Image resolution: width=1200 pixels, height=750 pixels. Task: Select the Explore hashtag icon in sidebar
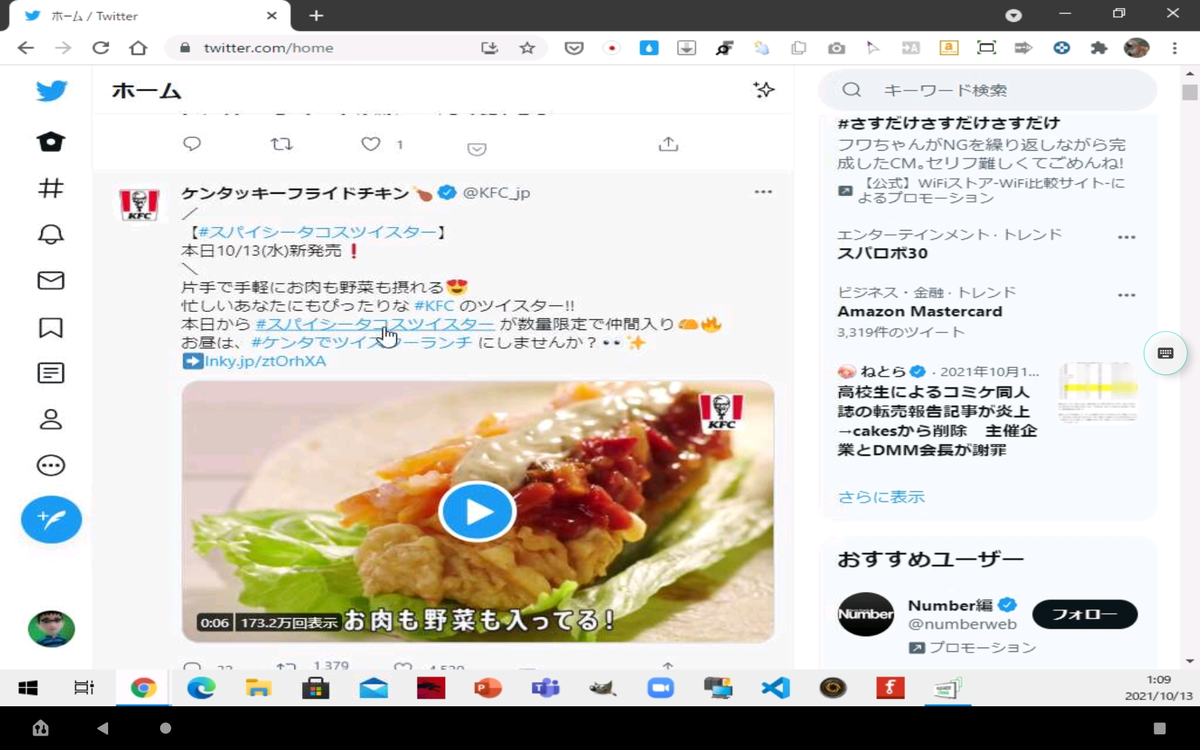point(50,188)
